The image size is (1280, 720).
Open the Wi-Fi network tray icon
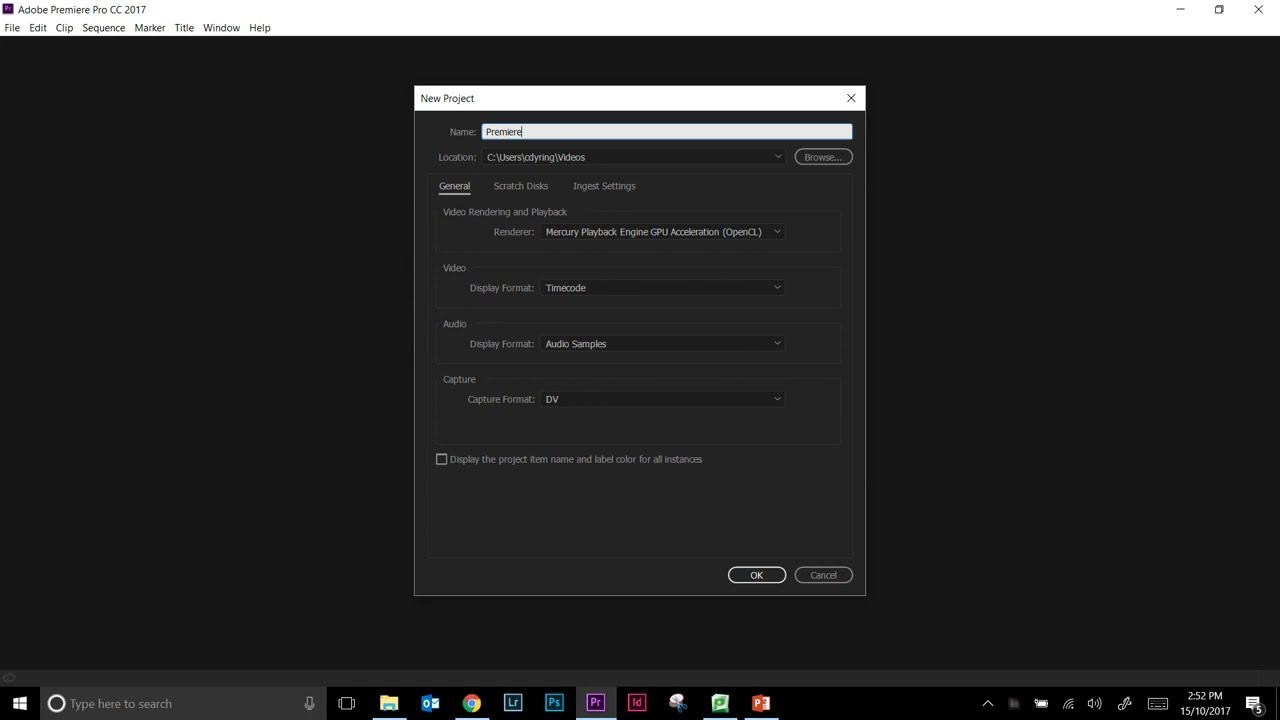click(1068, 703)
